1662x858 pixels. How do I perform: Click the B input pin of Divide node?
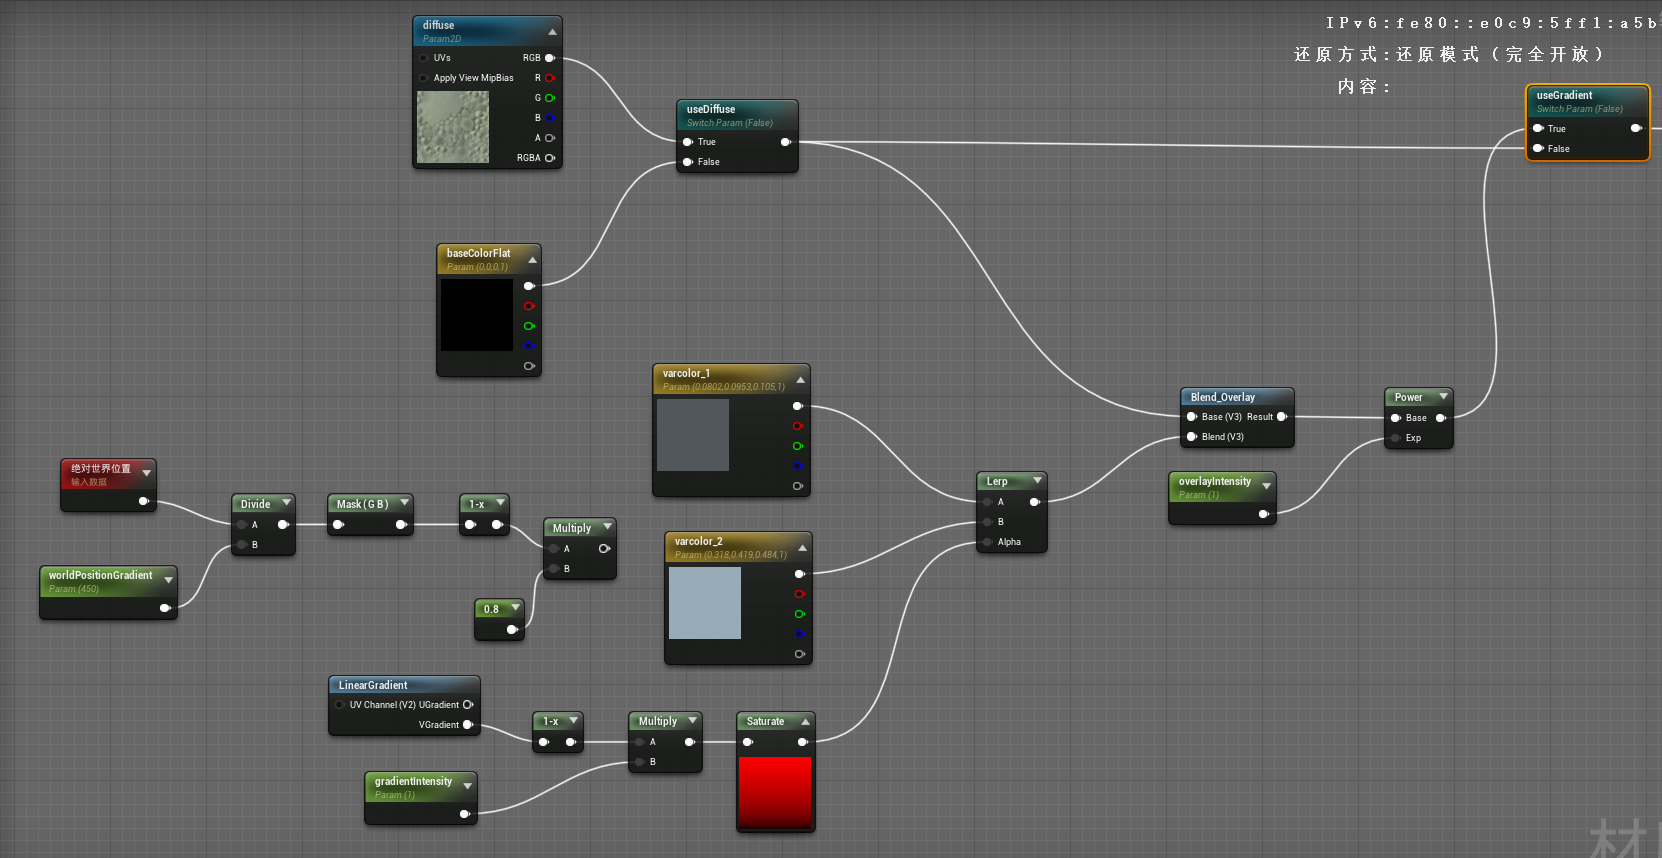click(242, 545)
